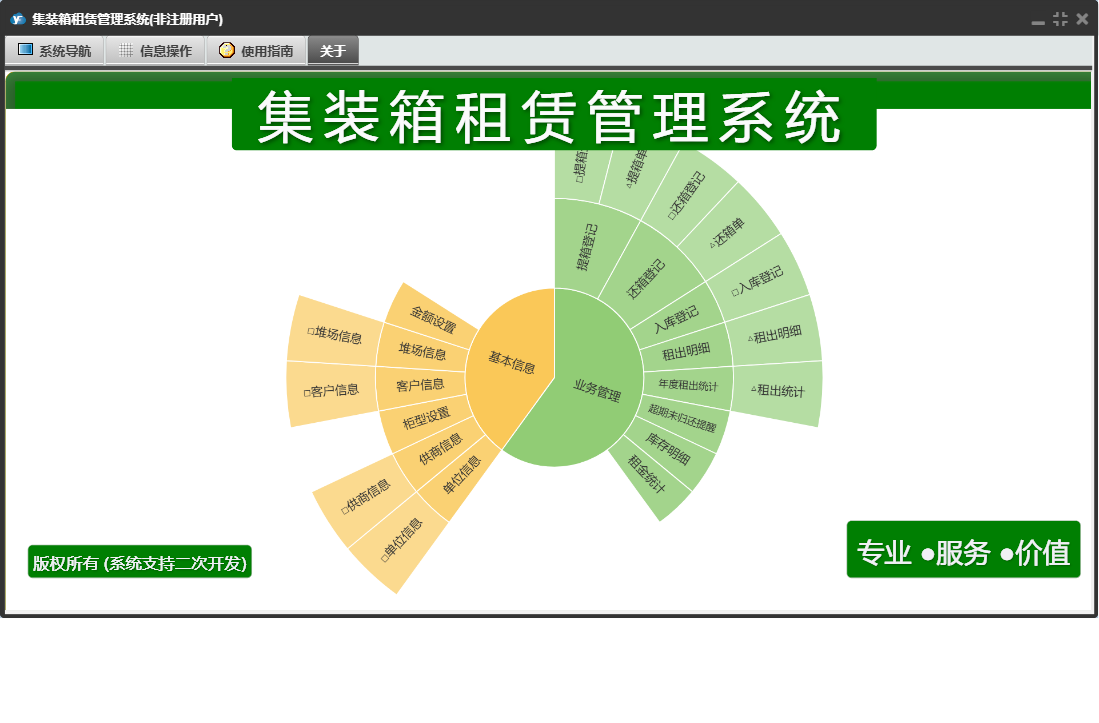Switch to the 信息操作 tab

click(156, 50)
